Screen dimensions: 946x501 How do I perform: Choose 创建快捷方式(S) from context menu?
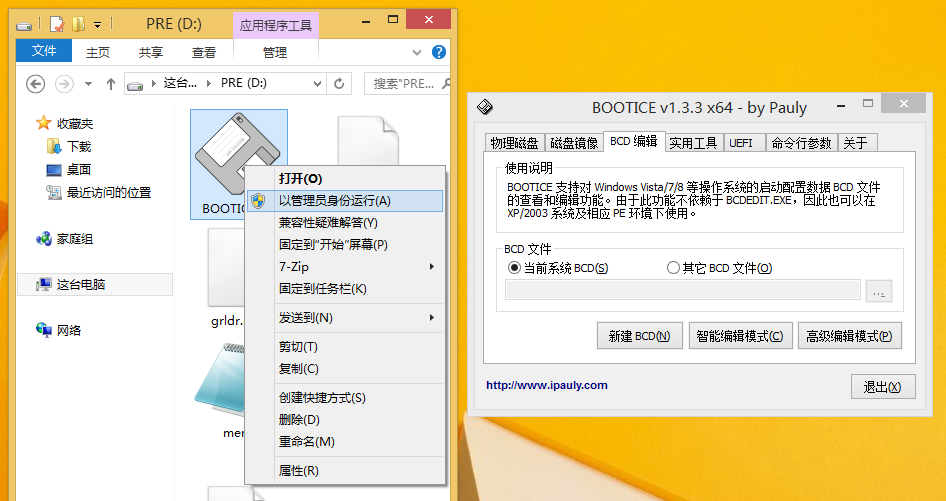pos(345,398)
